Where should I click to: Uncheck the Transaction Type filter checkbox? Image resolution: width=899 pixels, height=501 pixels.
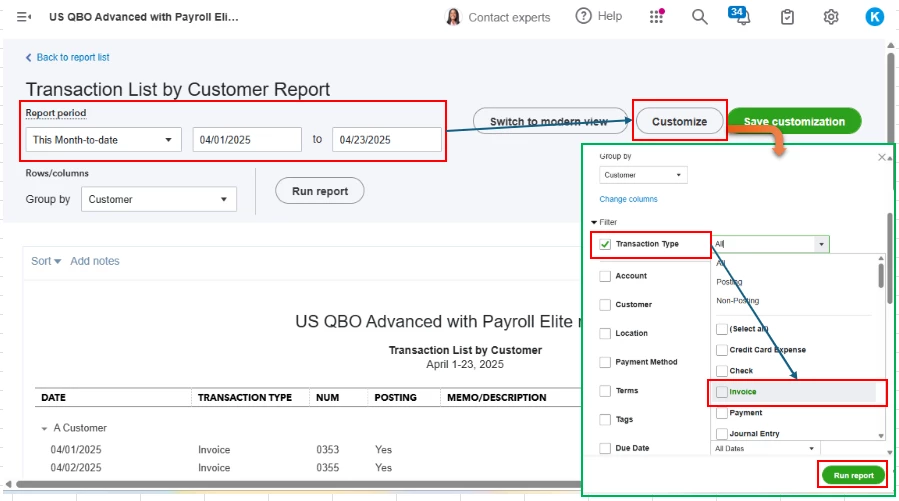[605, 244]
